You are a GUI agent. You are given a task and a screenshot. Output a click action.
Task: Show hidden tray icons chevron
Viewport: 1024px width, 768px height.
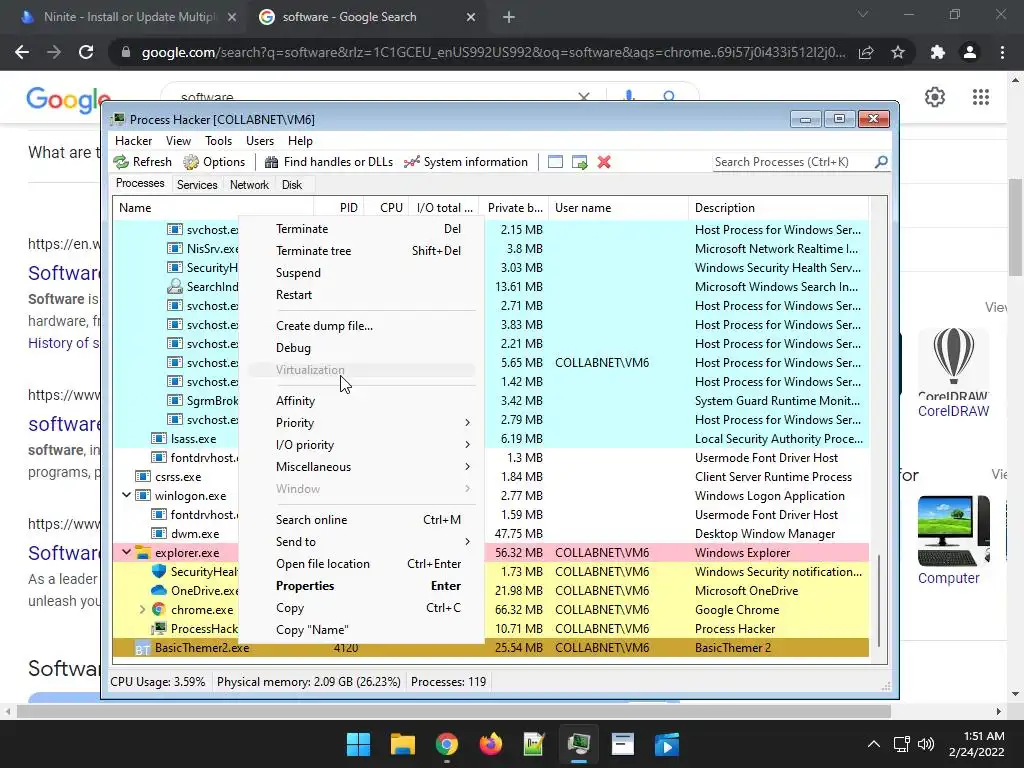873,744
